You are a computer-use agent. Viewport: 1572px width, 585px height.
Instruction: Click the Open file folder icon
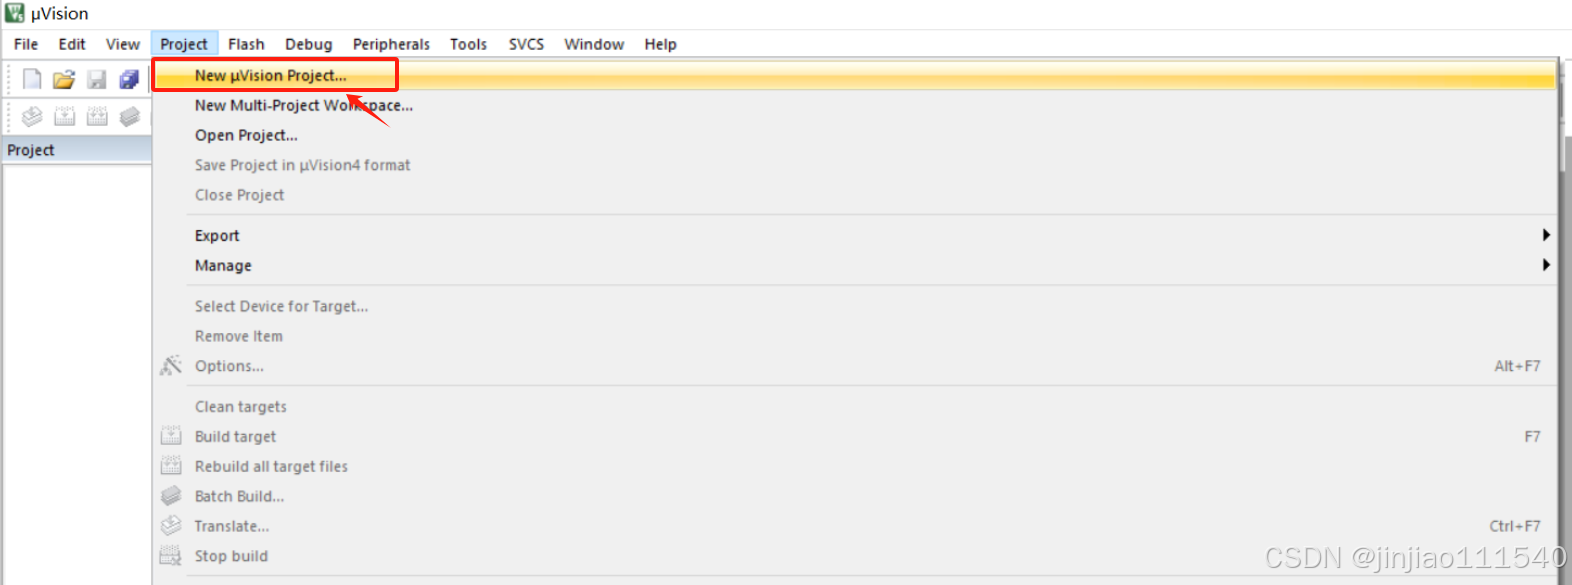(x=64, y=79)
